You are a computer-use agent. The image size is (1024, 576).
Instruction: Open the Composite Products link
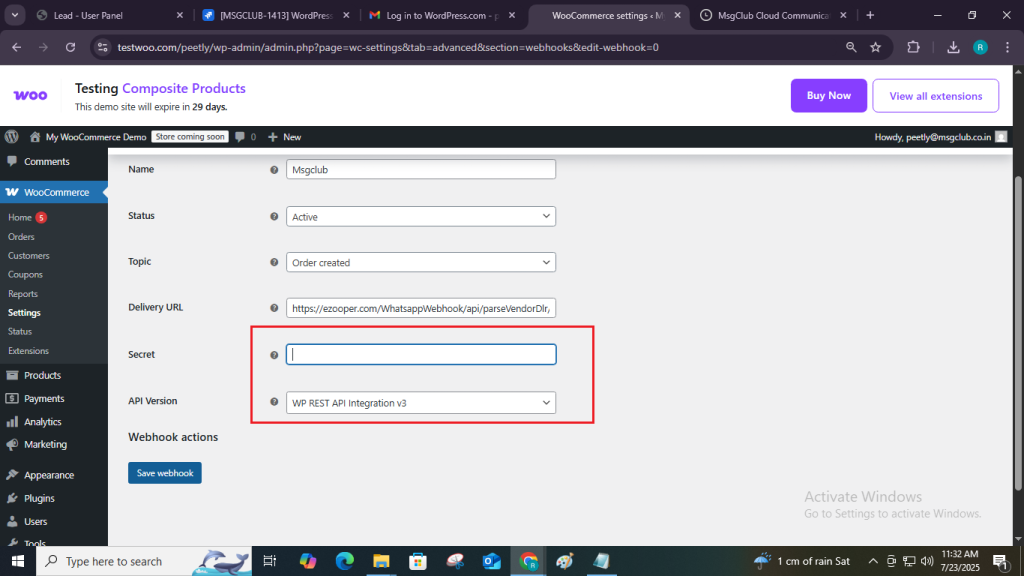click(184, 88)
